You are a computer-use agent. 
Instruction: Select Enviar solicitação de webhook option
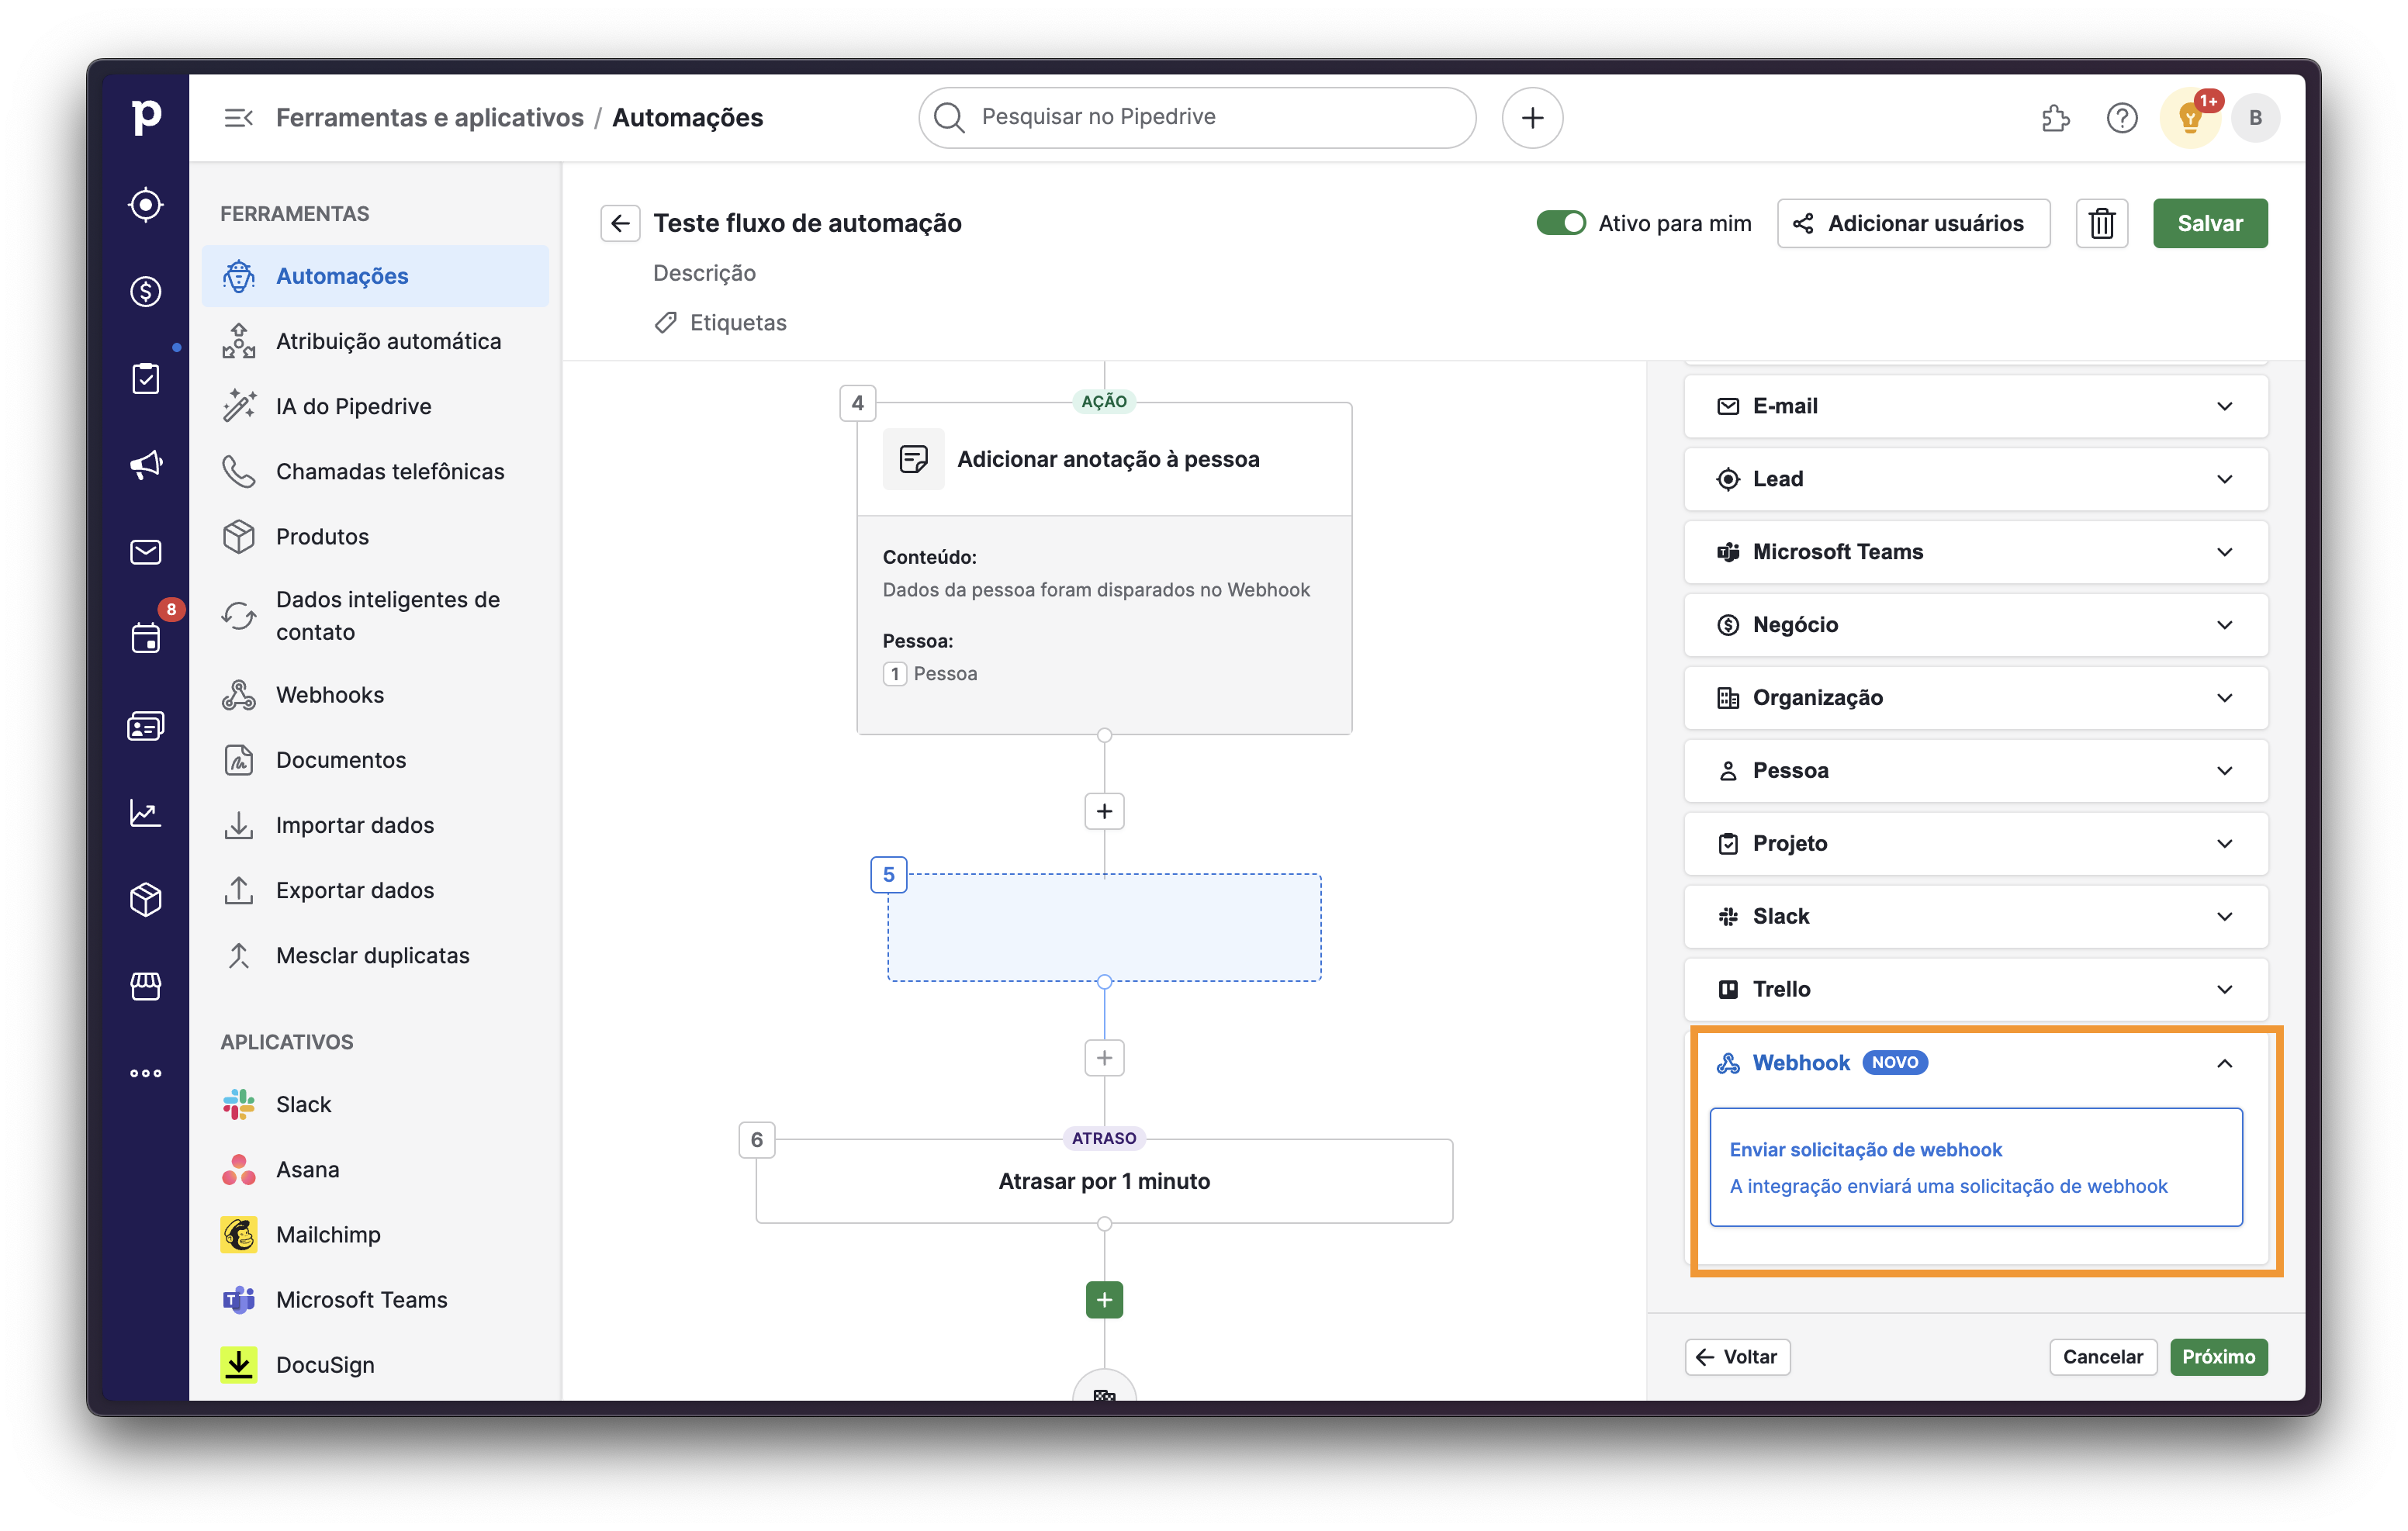click(x=1975, y=1167)
